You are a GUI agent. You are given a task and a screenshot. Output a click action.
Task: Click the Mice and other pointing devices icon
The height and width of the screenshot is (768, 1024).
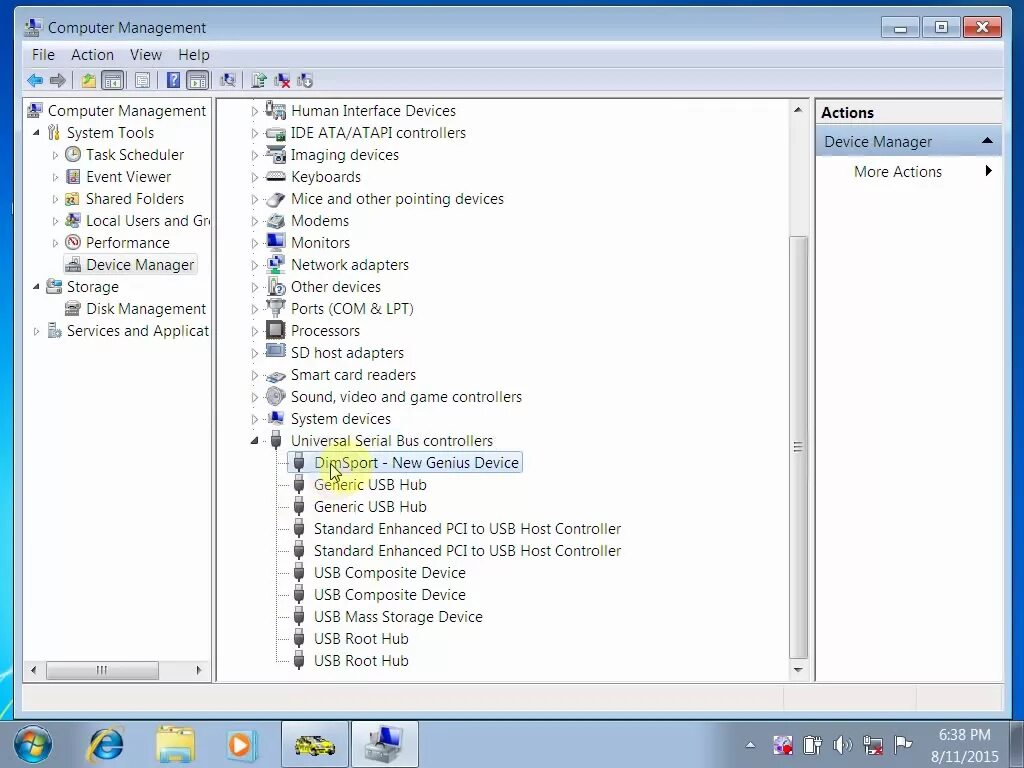tap(276, 199)
